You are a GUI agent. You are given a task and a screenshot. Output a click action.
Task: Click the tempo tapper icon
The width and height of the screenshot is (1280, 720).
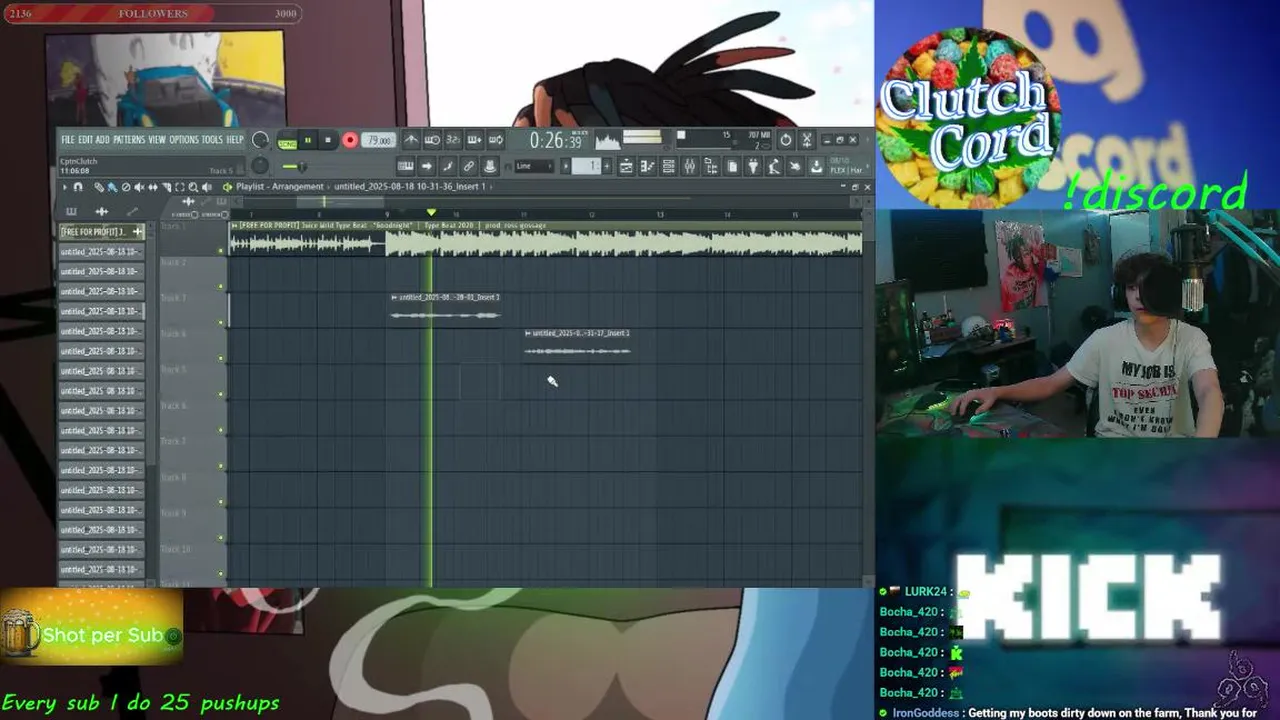(x=774, y=166)
